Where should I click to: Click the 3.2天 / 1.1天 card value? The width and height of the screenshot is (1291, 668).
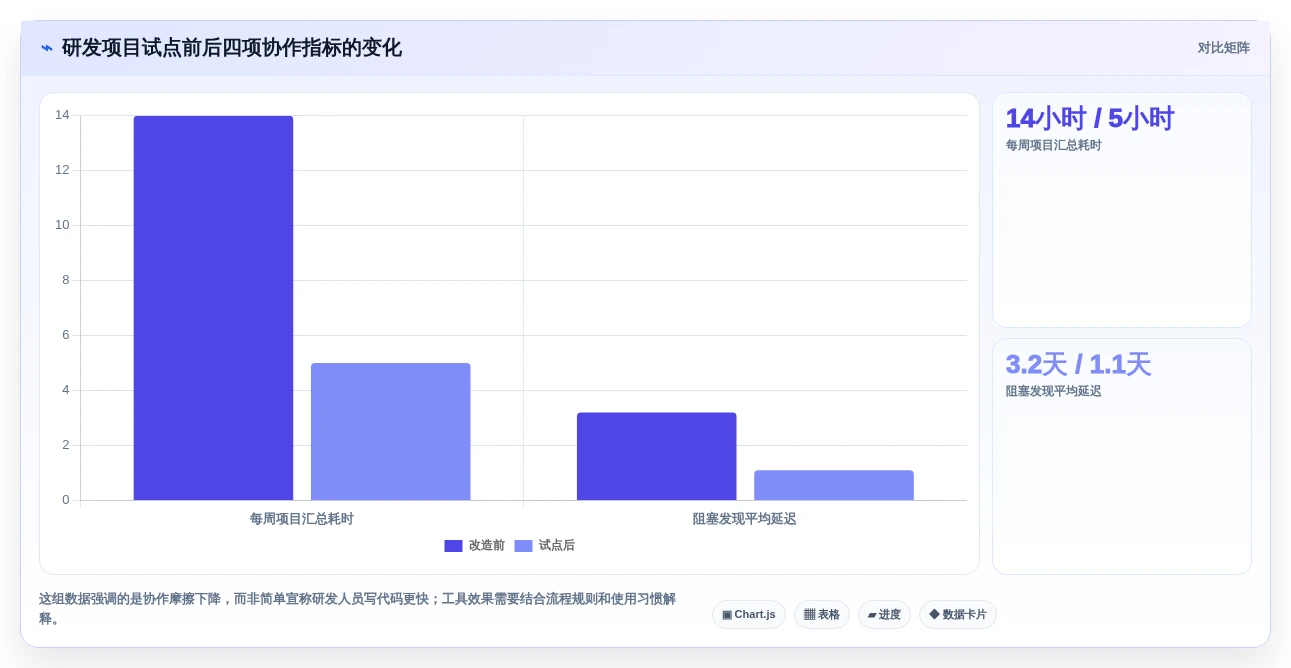[1078, 364]
